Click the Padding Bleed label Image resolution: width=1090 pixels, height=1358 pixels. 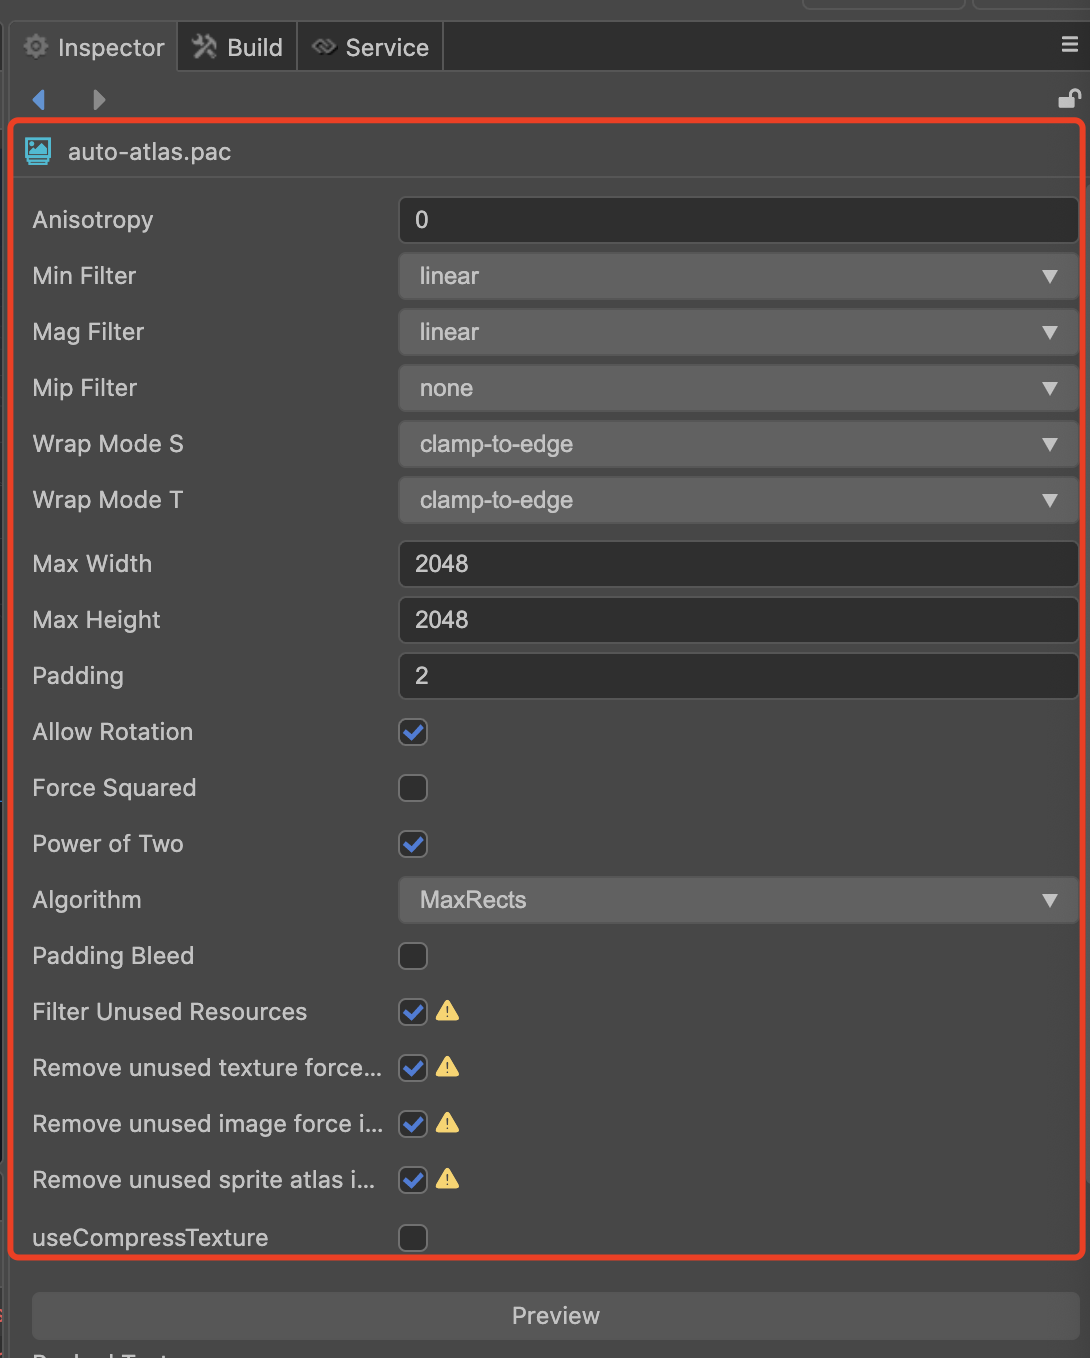[113, 956]
